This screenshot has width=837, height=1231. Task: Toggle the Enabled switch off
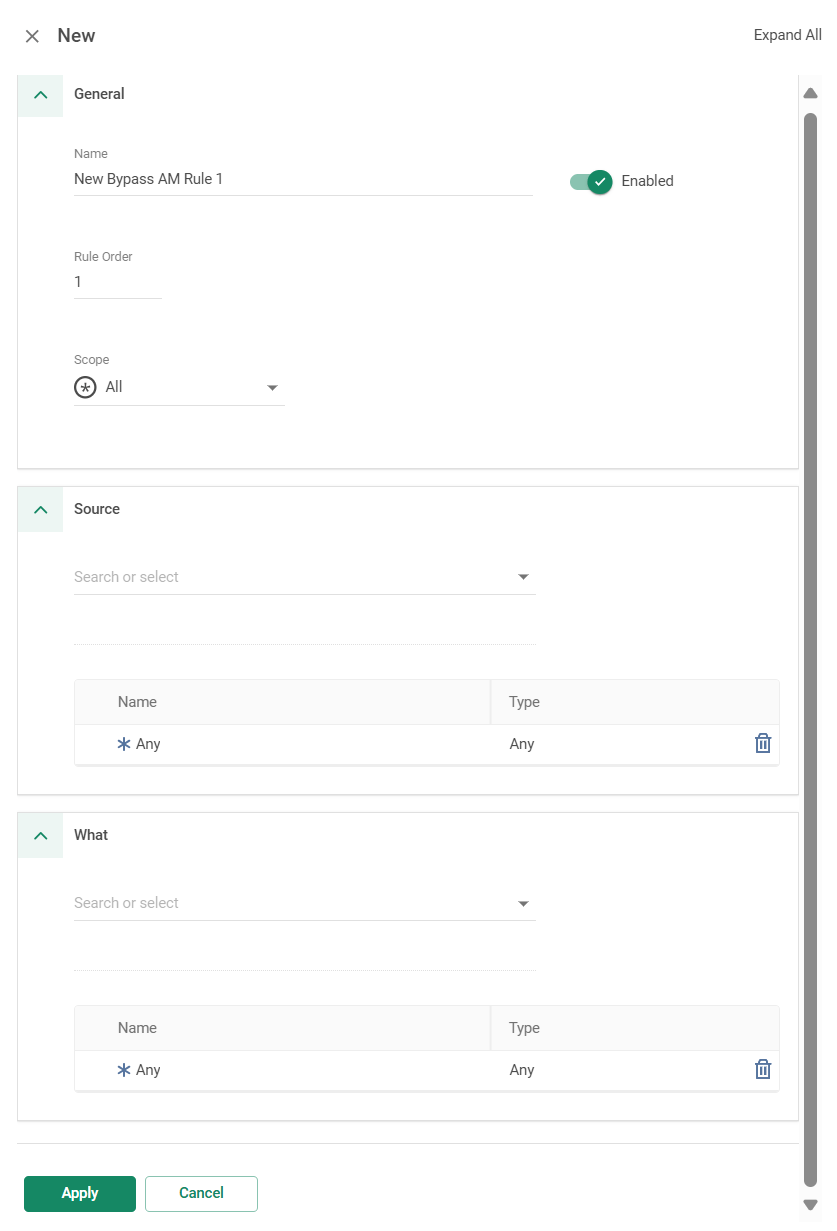tap(591, 181)
